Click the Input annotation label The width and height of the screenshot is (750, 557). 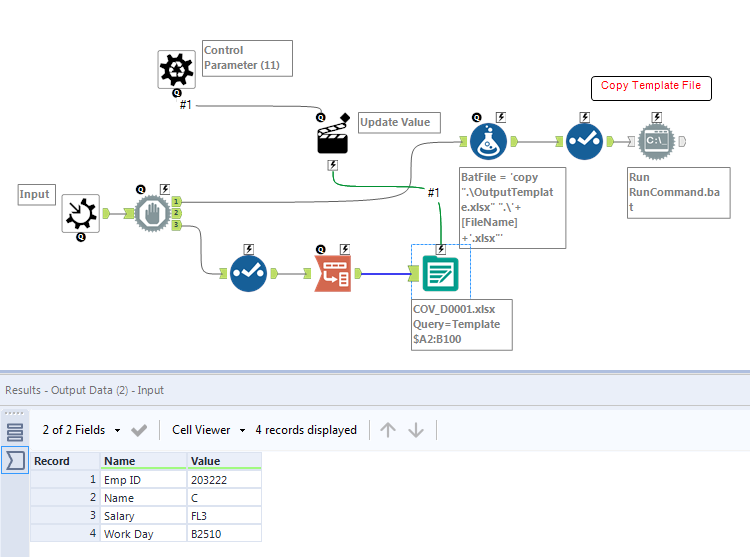click(x=36, y=195)
